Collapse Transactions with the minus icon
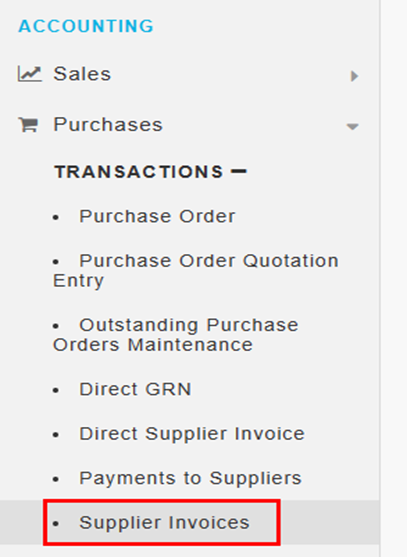Image resolution: width=407 pixels, height=557 pixels. [x=239, y=172]
